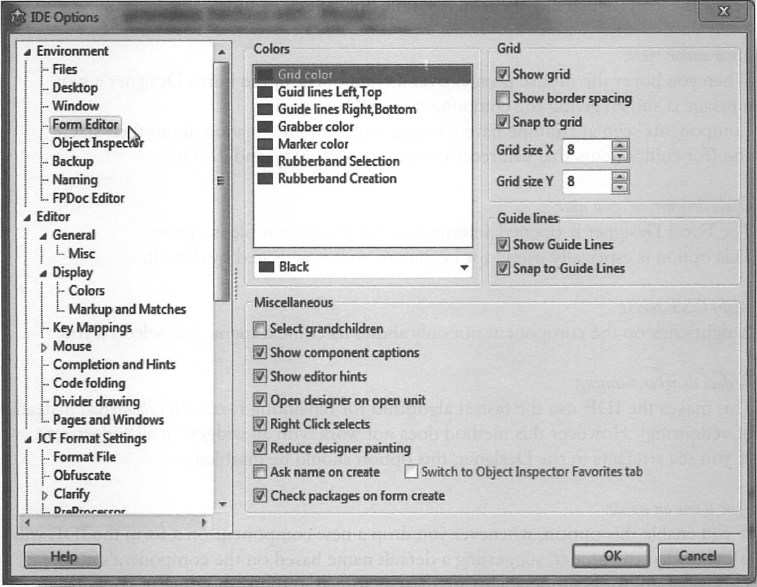Increase Grid size X with up arrow
The width and height of the screenshot is (757, 587).
pyautogui.click(x=620, y=146)
